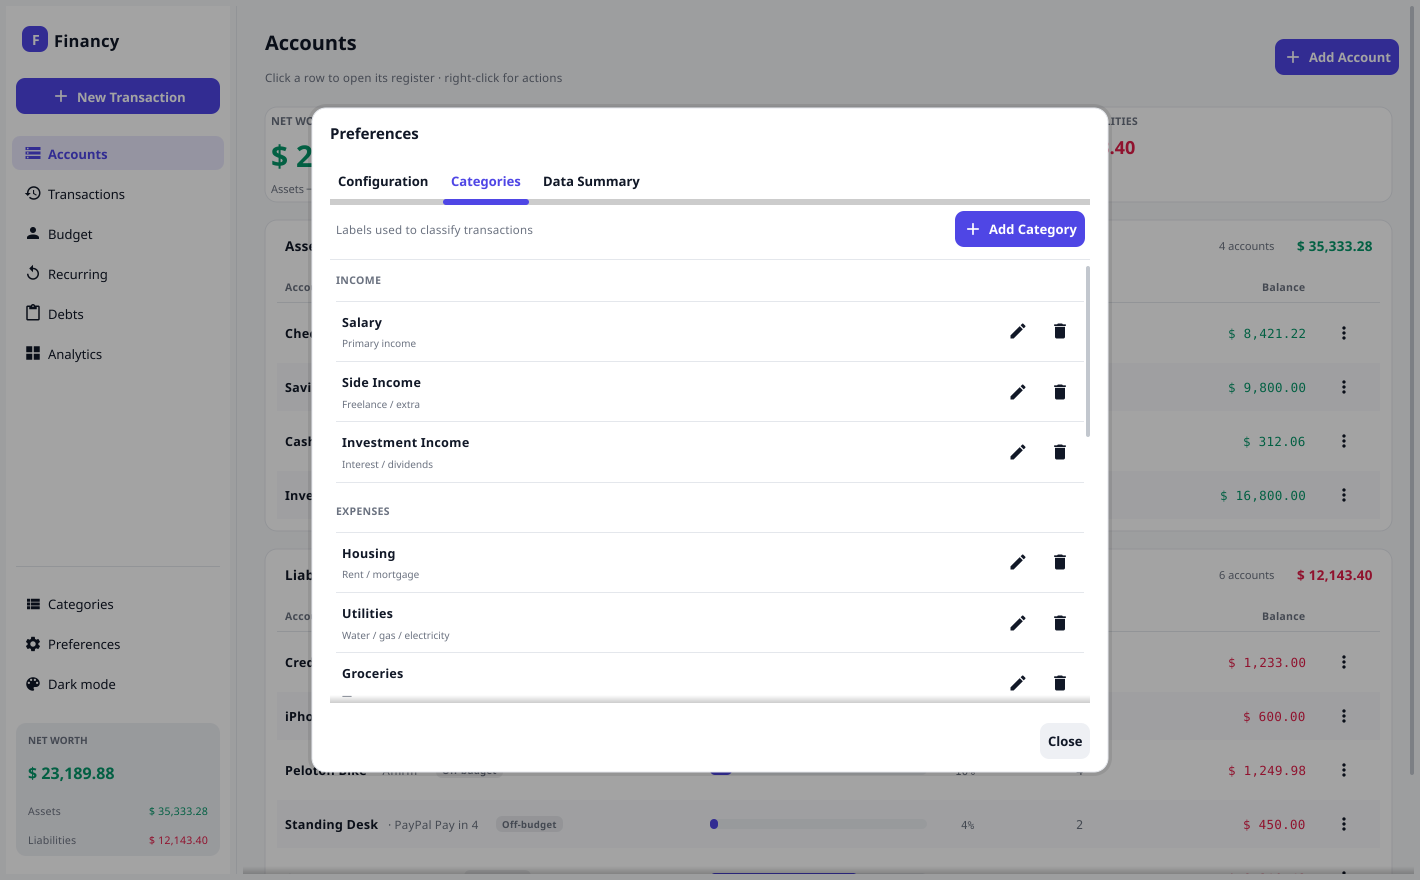Viewport: 1420px width, 880px height.
Task: Open Recurring in the sidebar
Action: click(x=118, y=274)
